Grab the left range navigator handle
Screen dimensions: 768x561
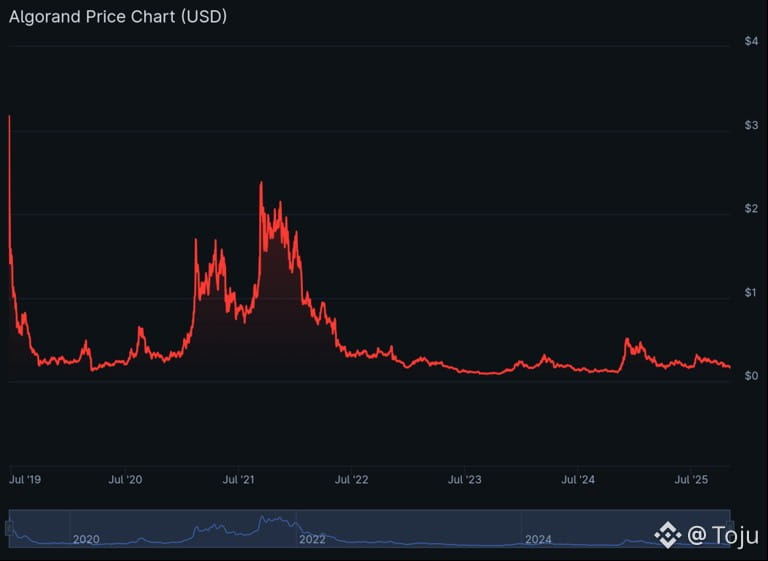point(8,528)
